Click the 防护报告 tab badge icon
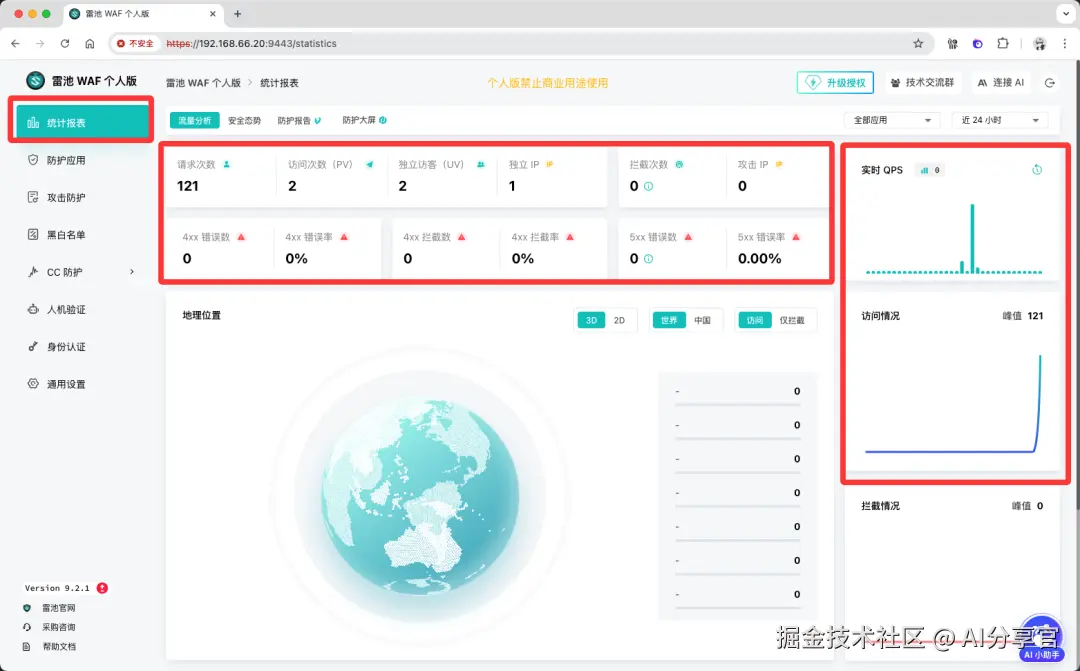 coord(318,120)
